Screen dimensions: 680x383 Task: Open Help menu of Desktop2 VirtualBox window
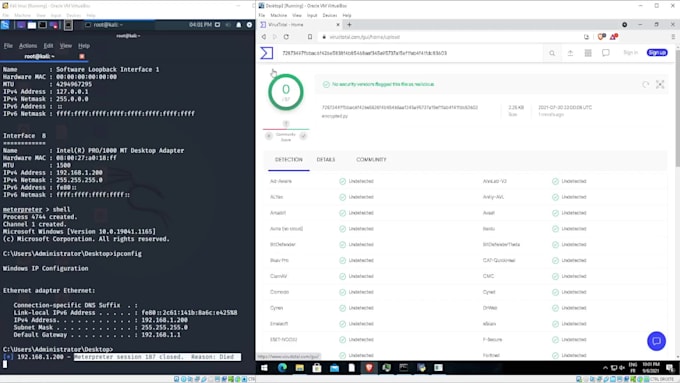click(x=347, y=15)
